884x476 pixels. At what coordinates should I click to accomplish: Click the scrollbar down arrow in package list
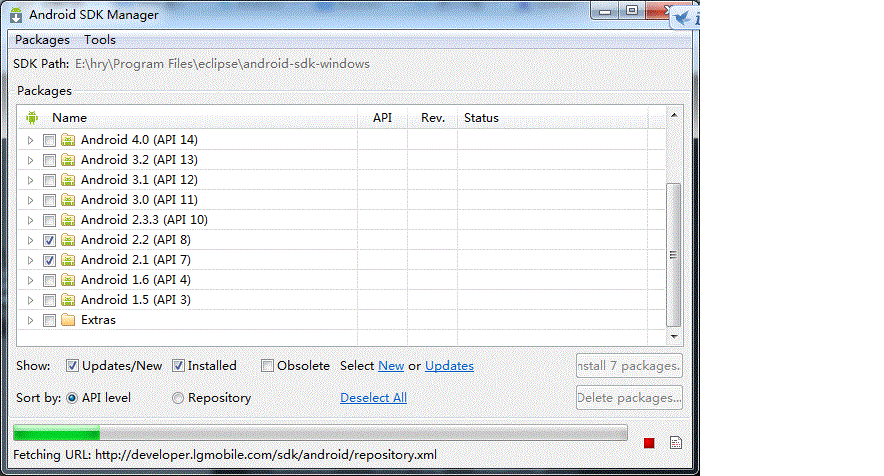coord(674,337)
